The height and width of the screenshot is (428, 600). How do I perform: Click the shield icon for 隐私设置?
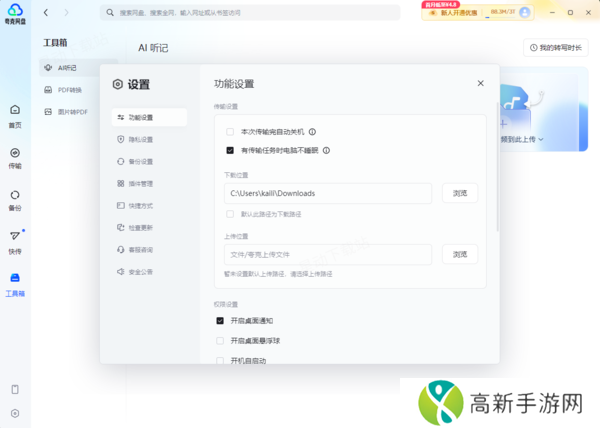(121, 139)
